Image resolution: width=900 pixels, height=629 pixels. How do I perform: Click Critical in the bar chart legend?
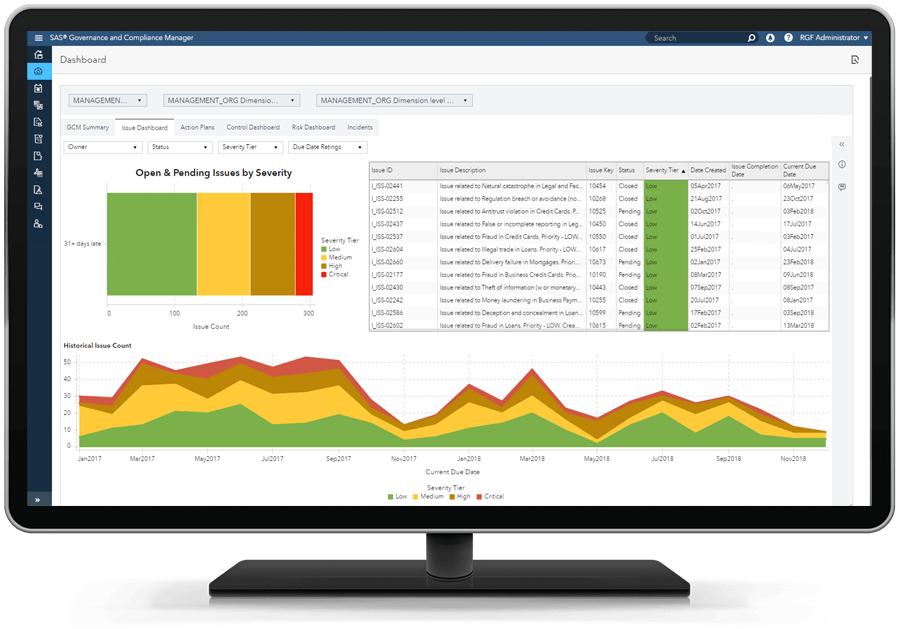(335, 274)
